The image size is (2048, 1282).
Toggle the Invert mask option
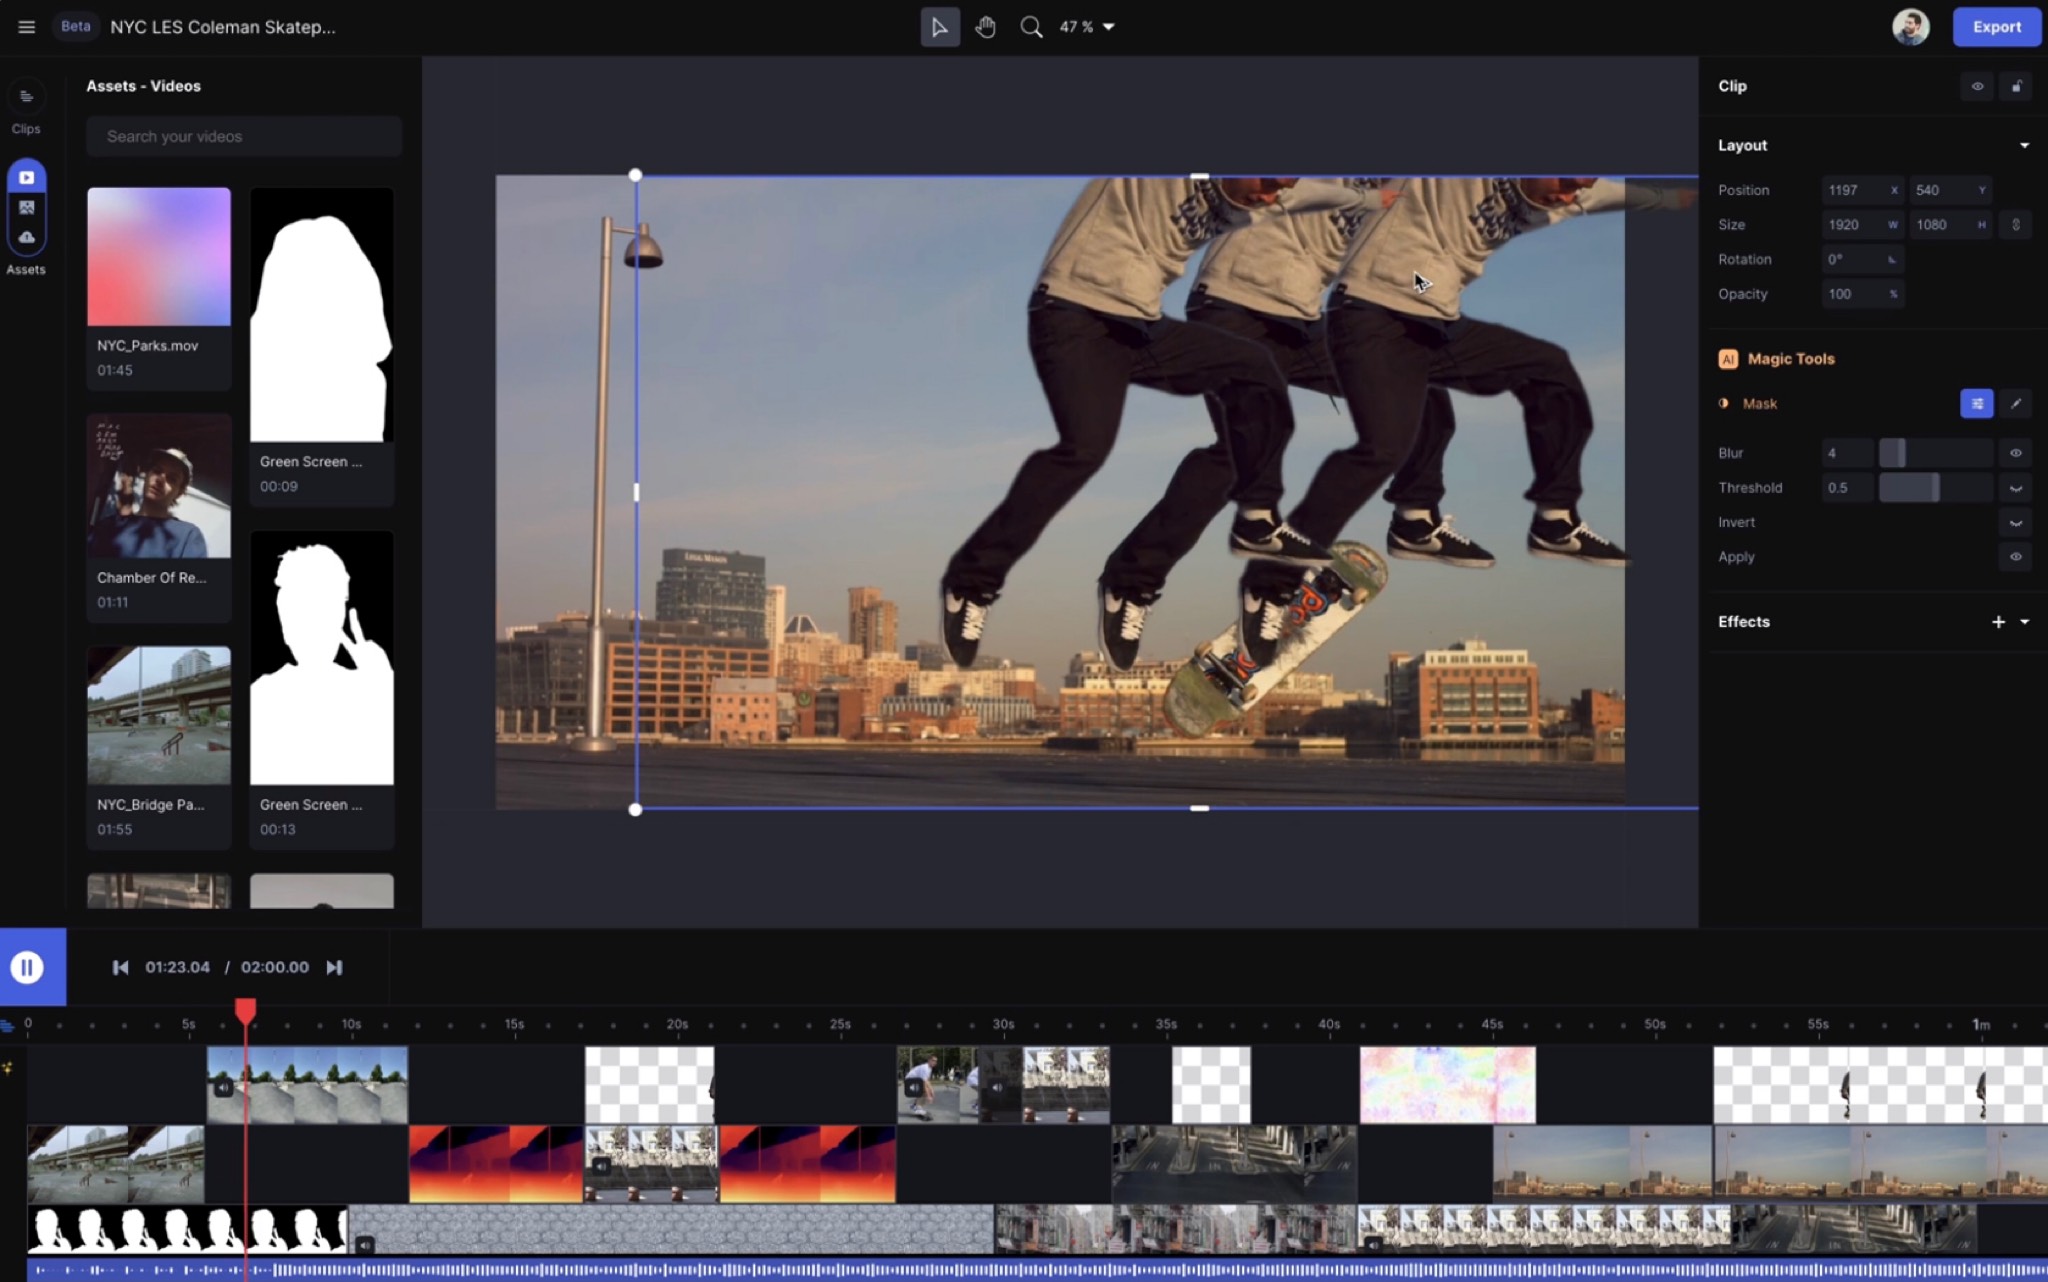[2015, 523]
